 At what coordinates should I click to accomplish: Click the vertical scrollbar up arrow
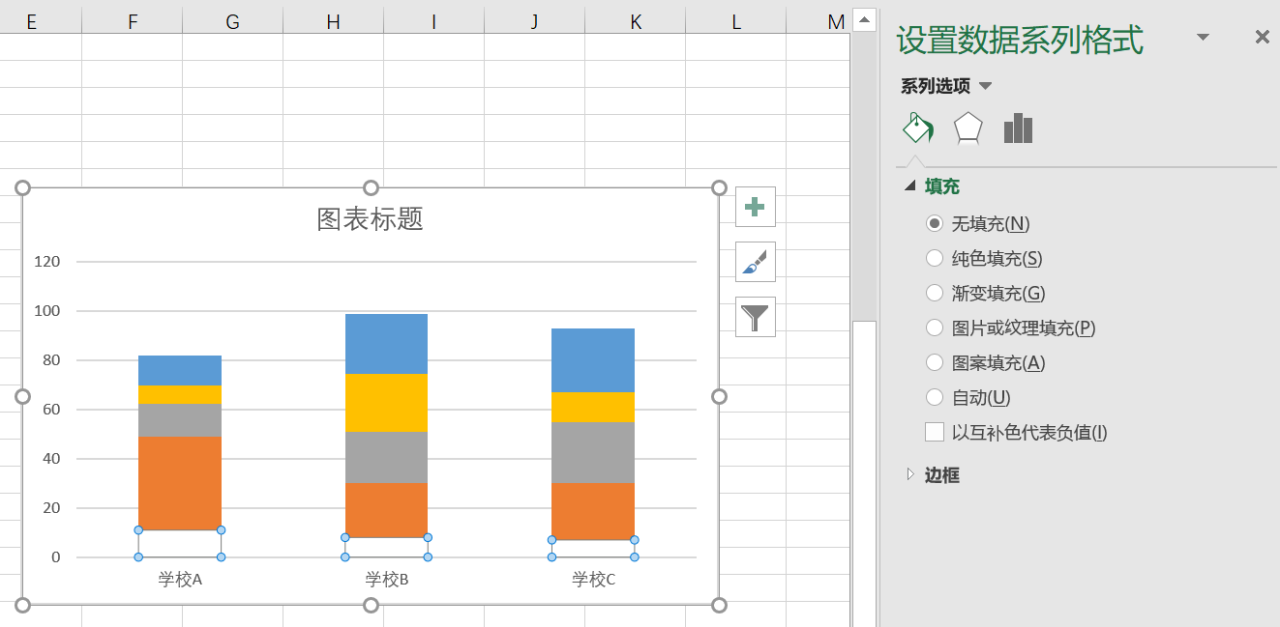tap(864, 19)
